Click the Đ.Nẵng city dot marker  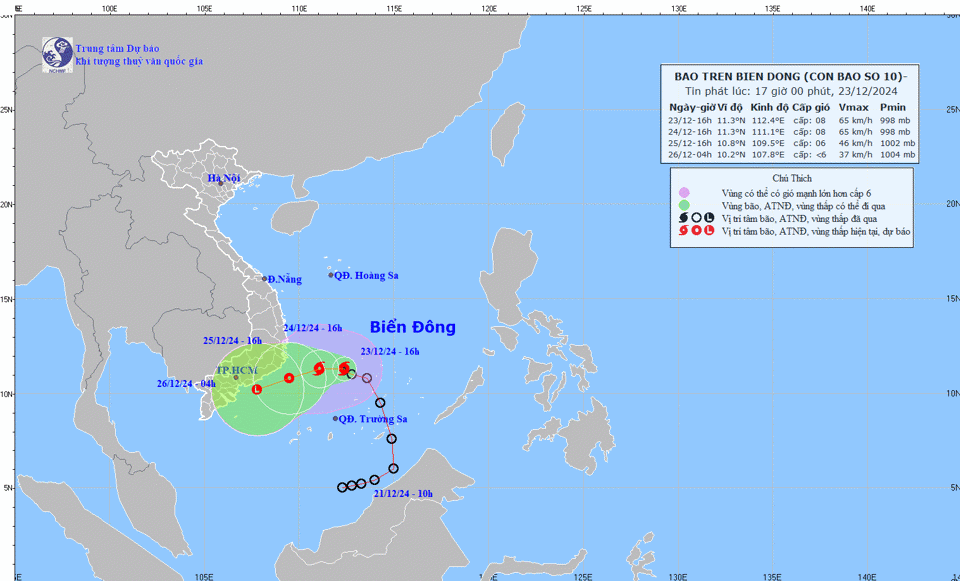pos(264,279)
